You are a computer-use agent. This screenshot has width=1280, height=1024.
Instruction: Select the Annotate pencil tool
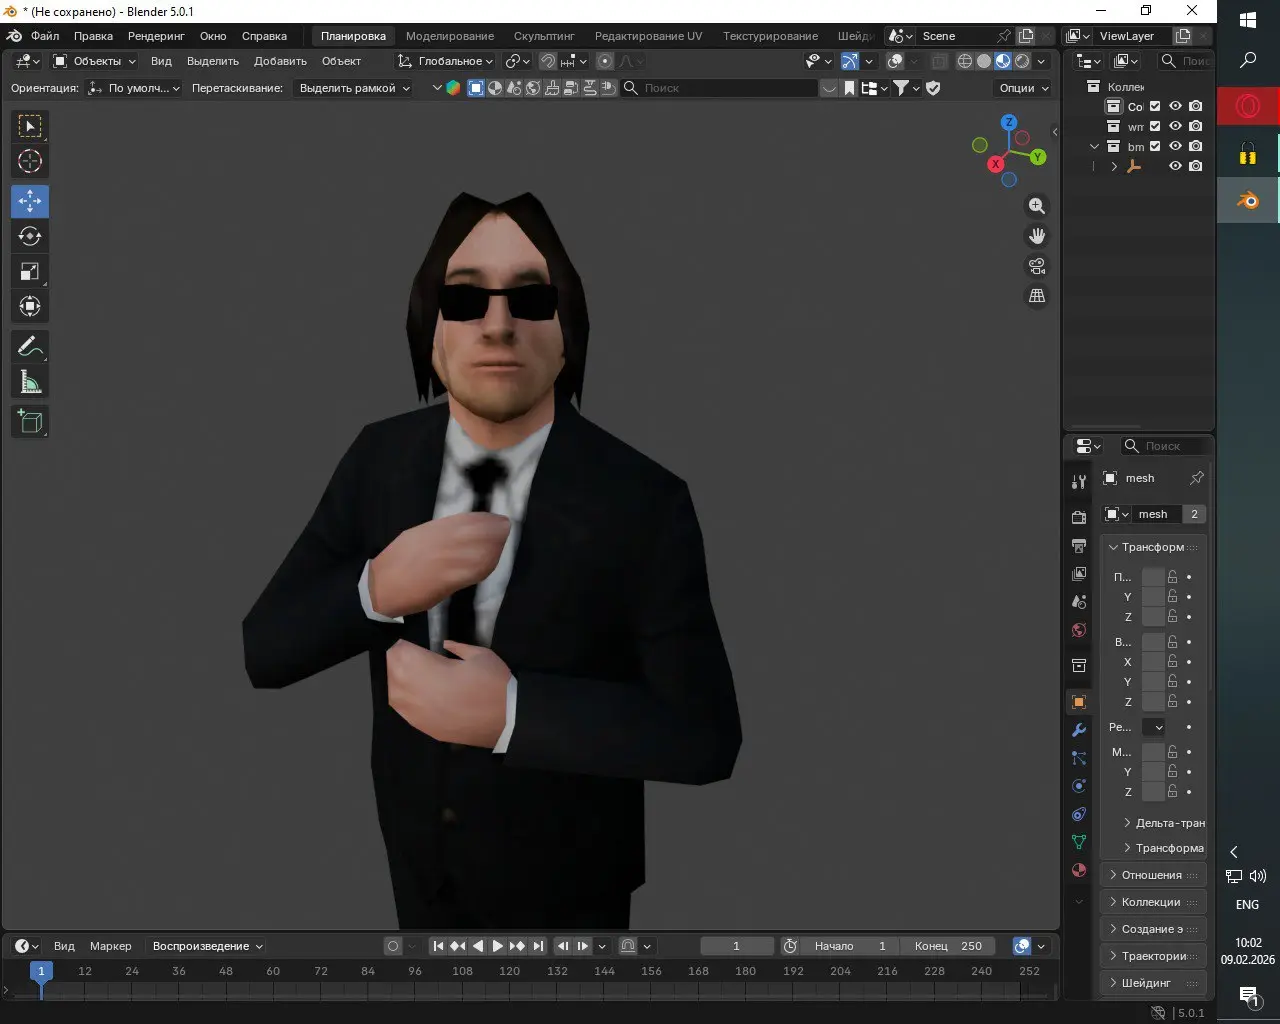pyautogui.click(x=30, y=346)
